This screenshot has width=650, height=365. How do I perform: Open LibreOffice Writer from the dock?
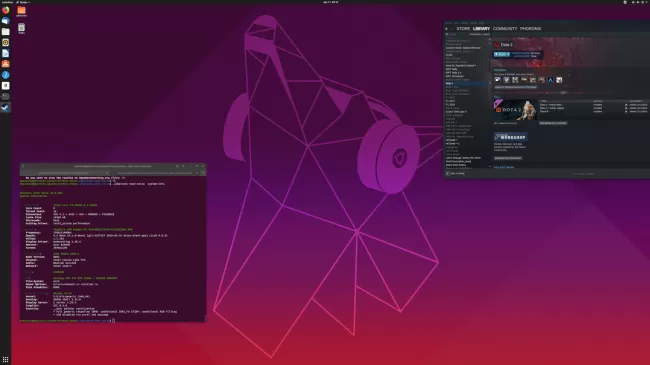pyautogui.click(x=5, y=53)
